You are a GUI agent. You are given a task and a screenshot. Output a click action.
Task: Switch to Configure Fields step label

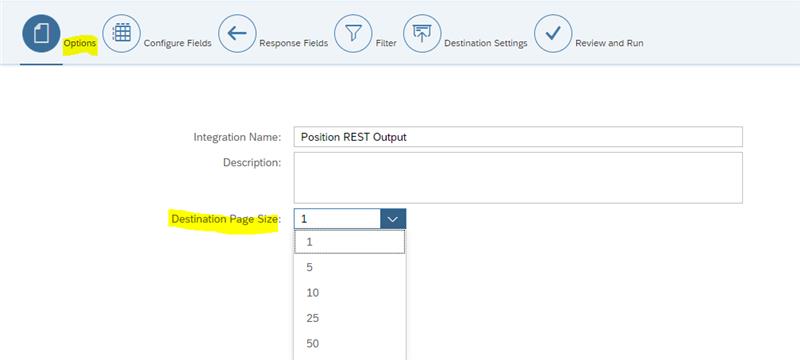178,44
